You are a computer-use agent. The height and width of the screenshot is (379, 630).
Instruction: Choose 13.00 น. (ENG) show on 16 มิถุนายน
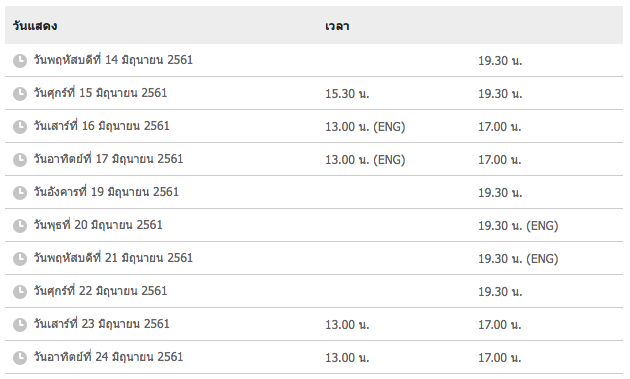click(365, 127)
